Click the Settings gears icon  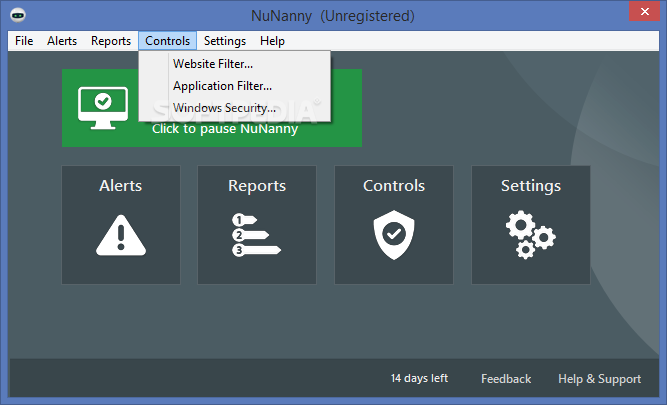point(531,235)
